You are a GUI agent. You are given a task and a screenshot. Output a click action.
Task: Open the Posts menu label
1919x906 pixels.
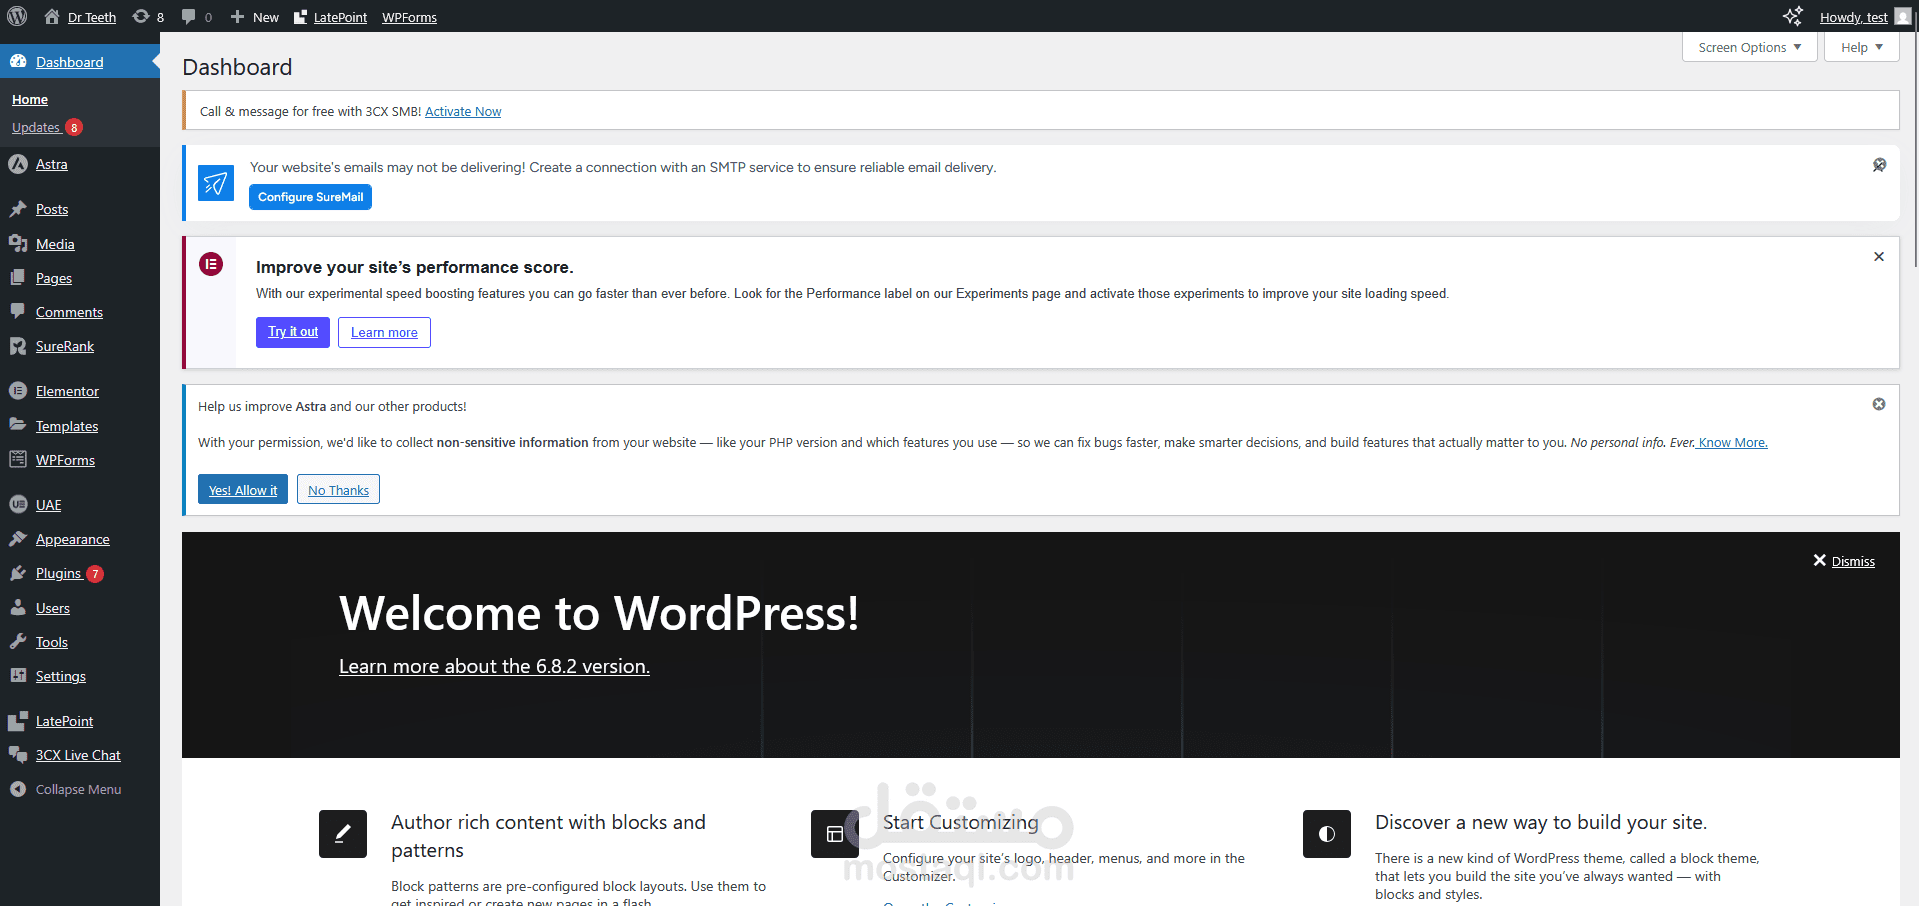click(52, 209)
